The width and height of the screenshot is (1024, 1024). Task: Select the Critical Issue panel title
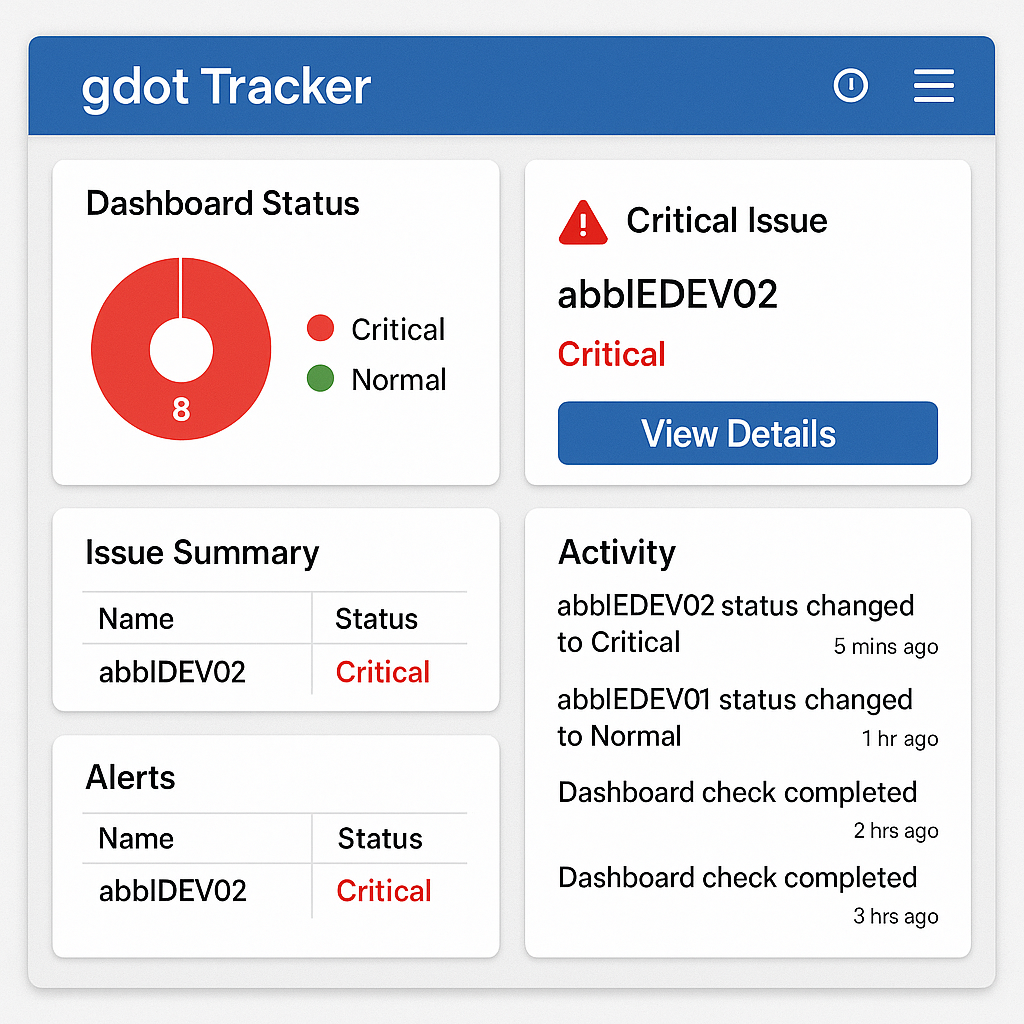727,221
